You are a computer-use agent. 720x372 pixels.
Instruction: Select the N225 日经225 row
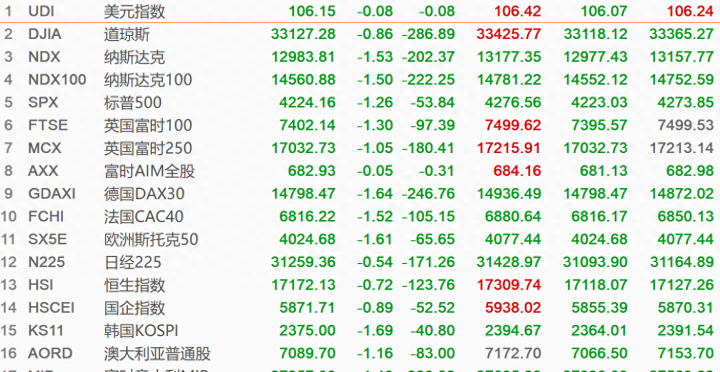(x=360, y=263)
